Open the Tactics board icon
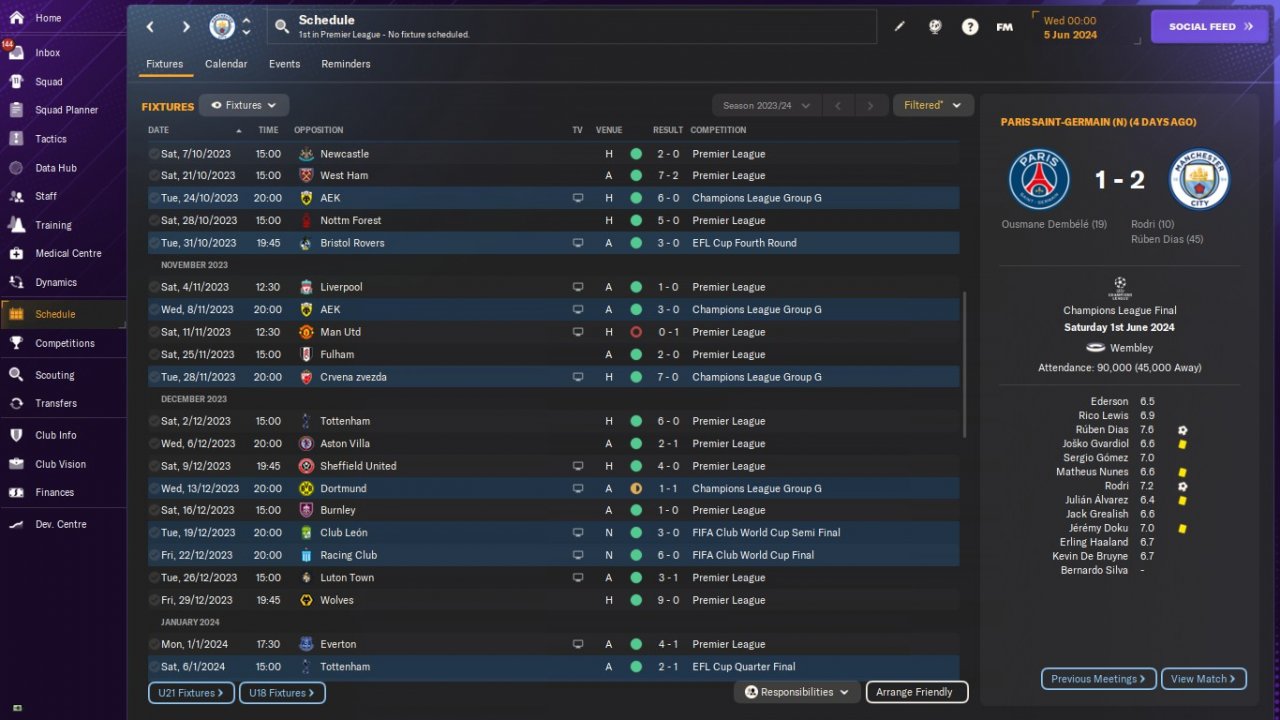The width and height of the screenshot is (1280, 720). (16, 139)
